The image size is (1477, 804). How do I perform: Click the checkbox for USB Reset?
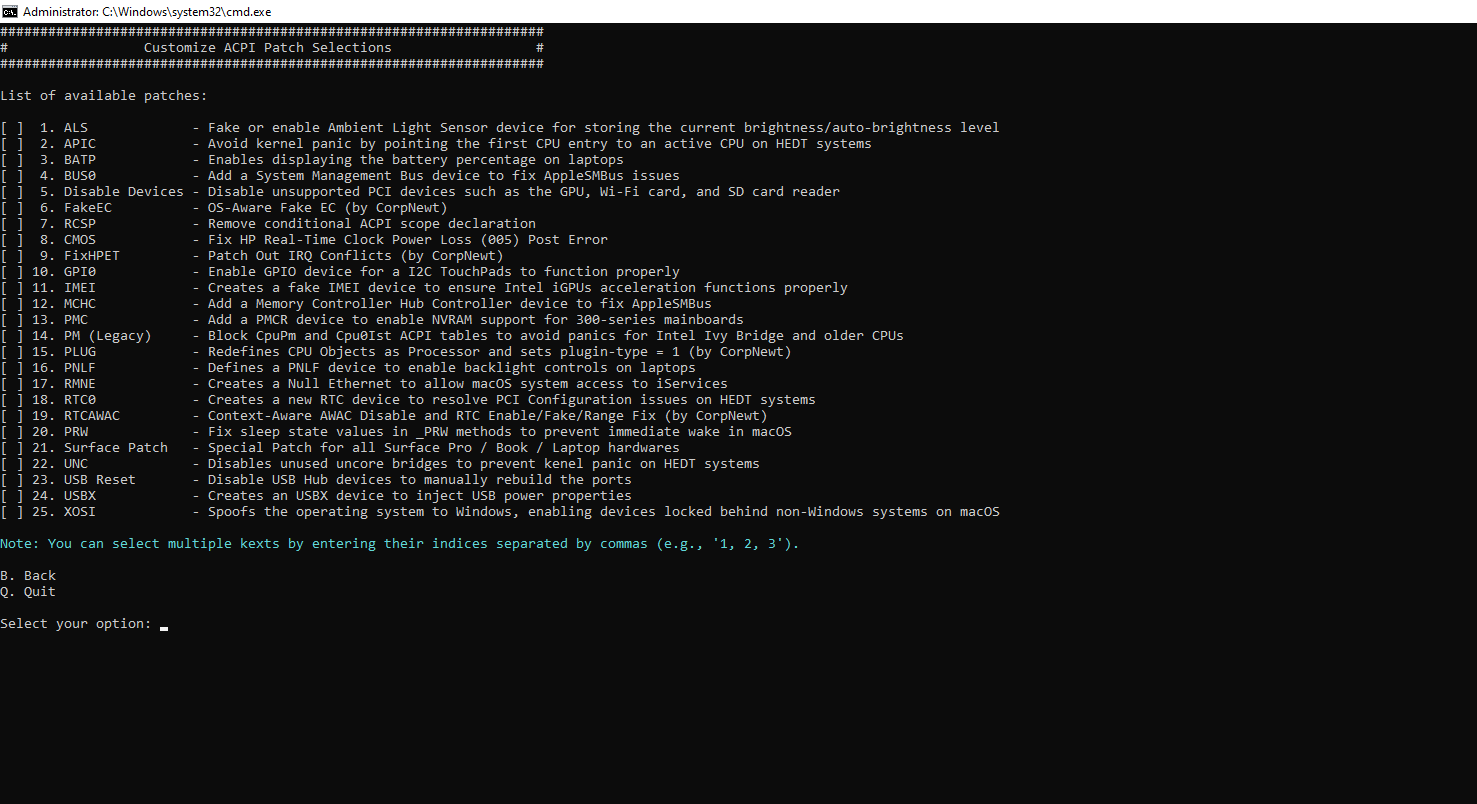pyautogui.click(x=12, y=480)
